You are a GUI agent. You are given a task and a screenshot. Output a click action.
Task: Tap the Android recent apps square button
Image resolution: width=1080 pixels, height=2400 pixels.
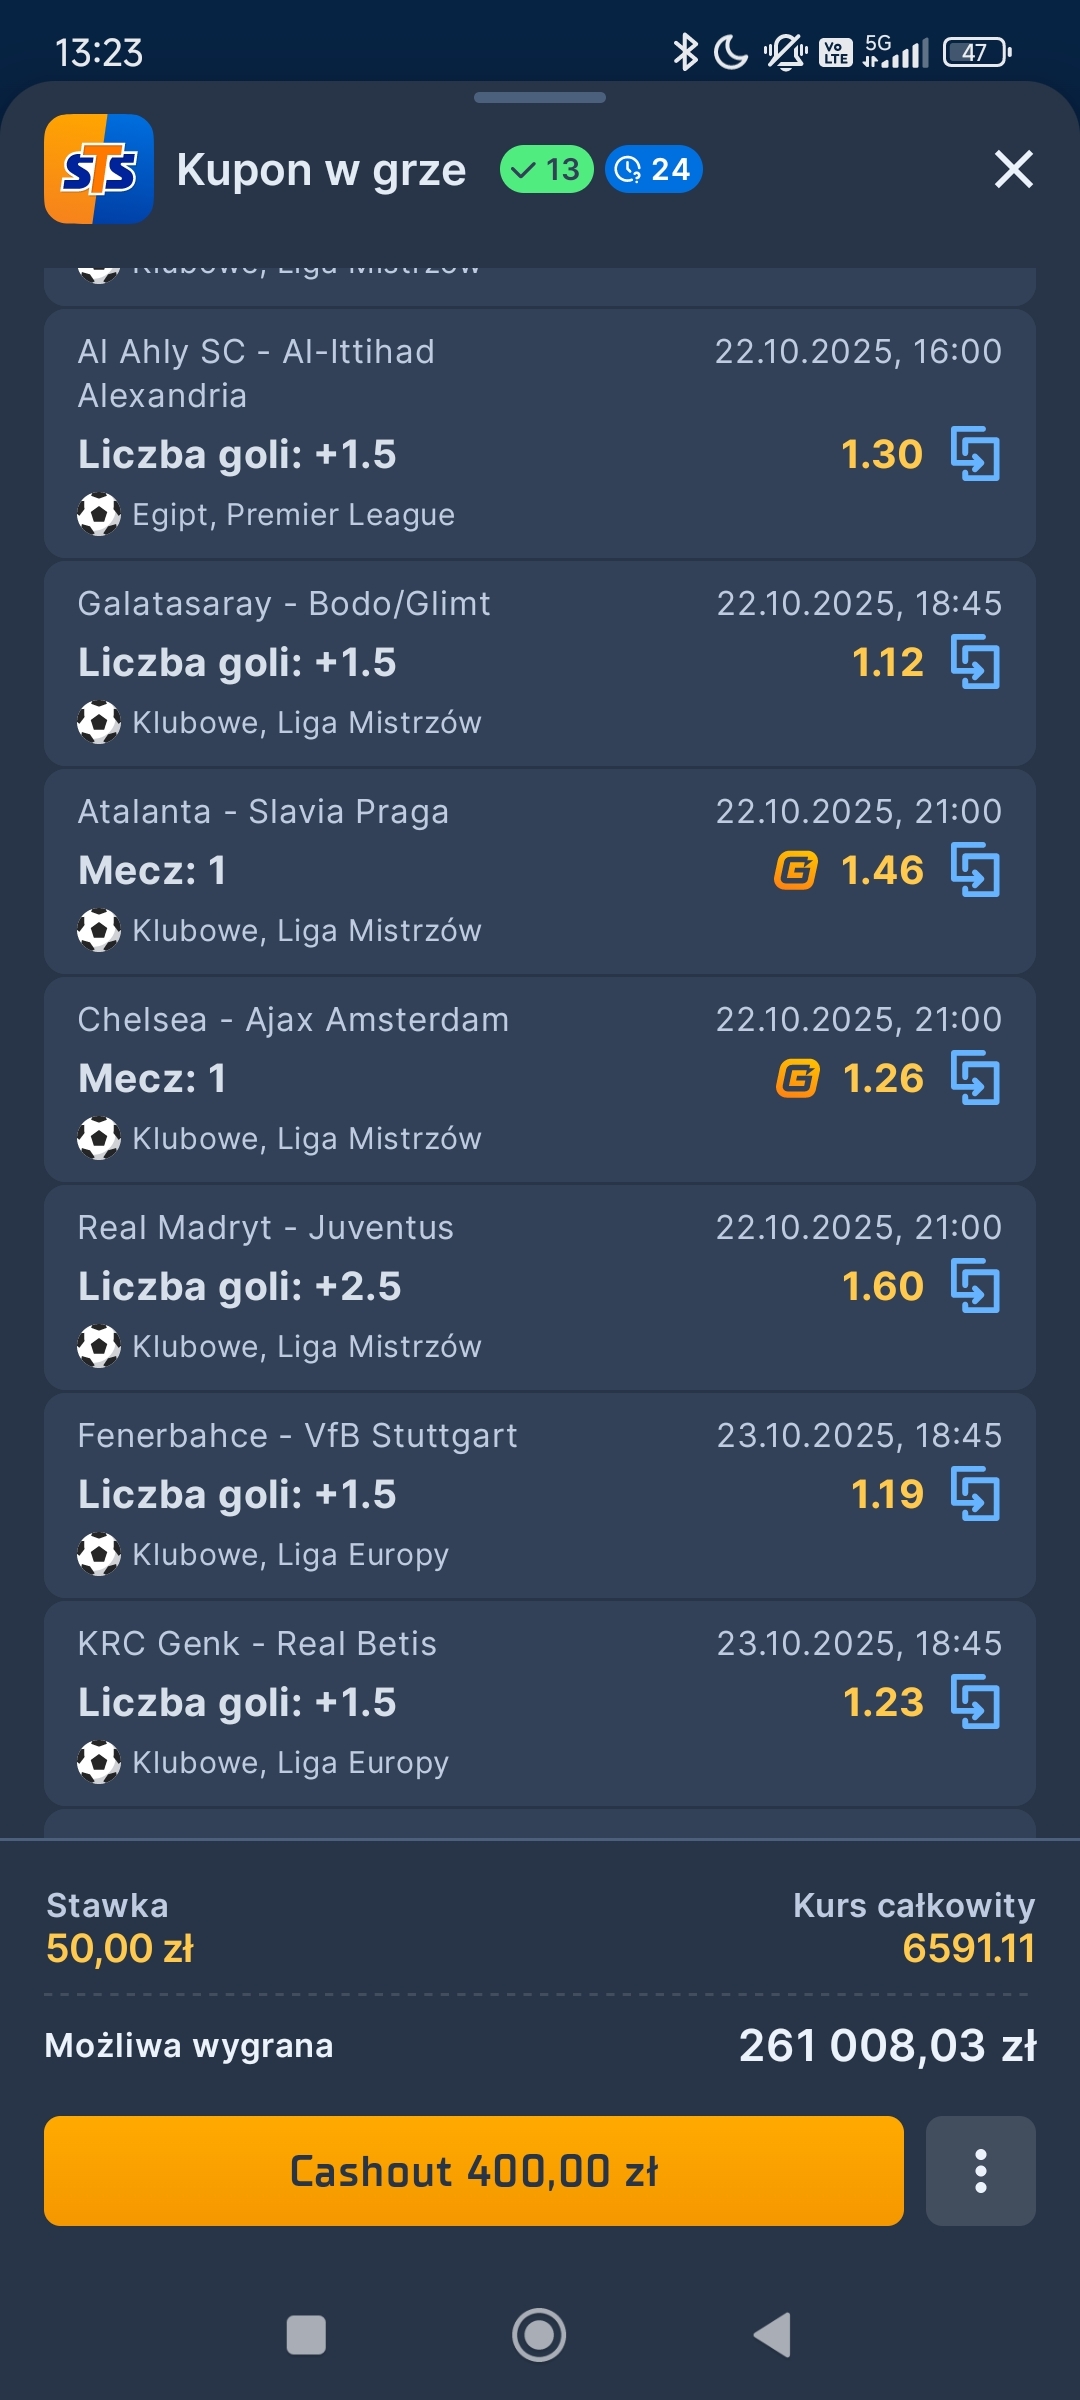(306, 2335)
